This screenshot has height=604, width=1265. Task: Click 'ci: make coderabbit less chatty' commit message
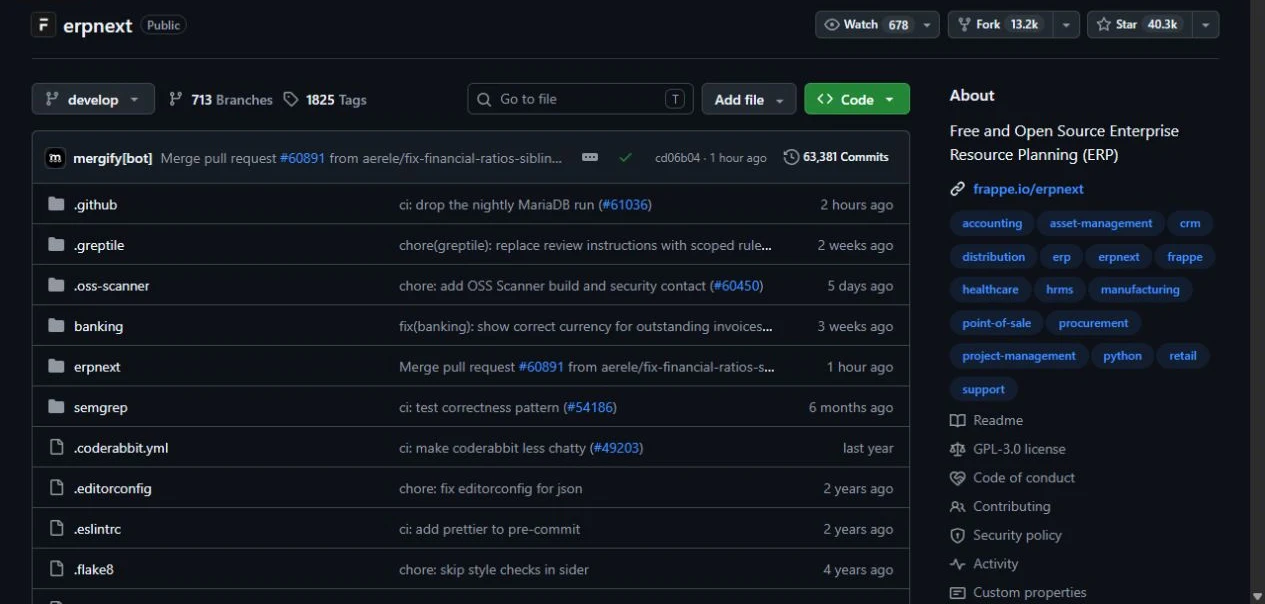[492, 448]
